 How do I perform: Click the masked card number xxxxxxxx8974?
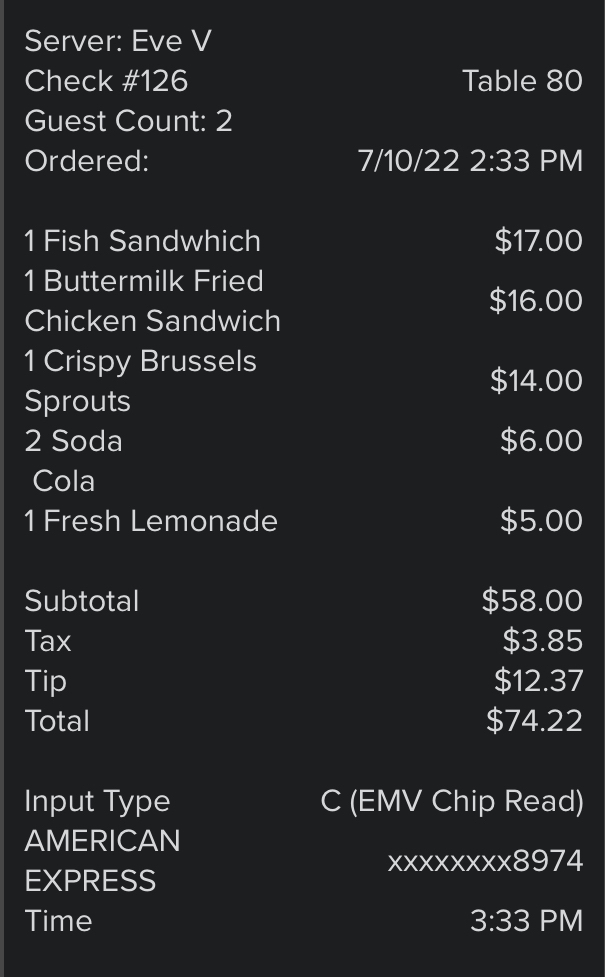pos(485,861)
